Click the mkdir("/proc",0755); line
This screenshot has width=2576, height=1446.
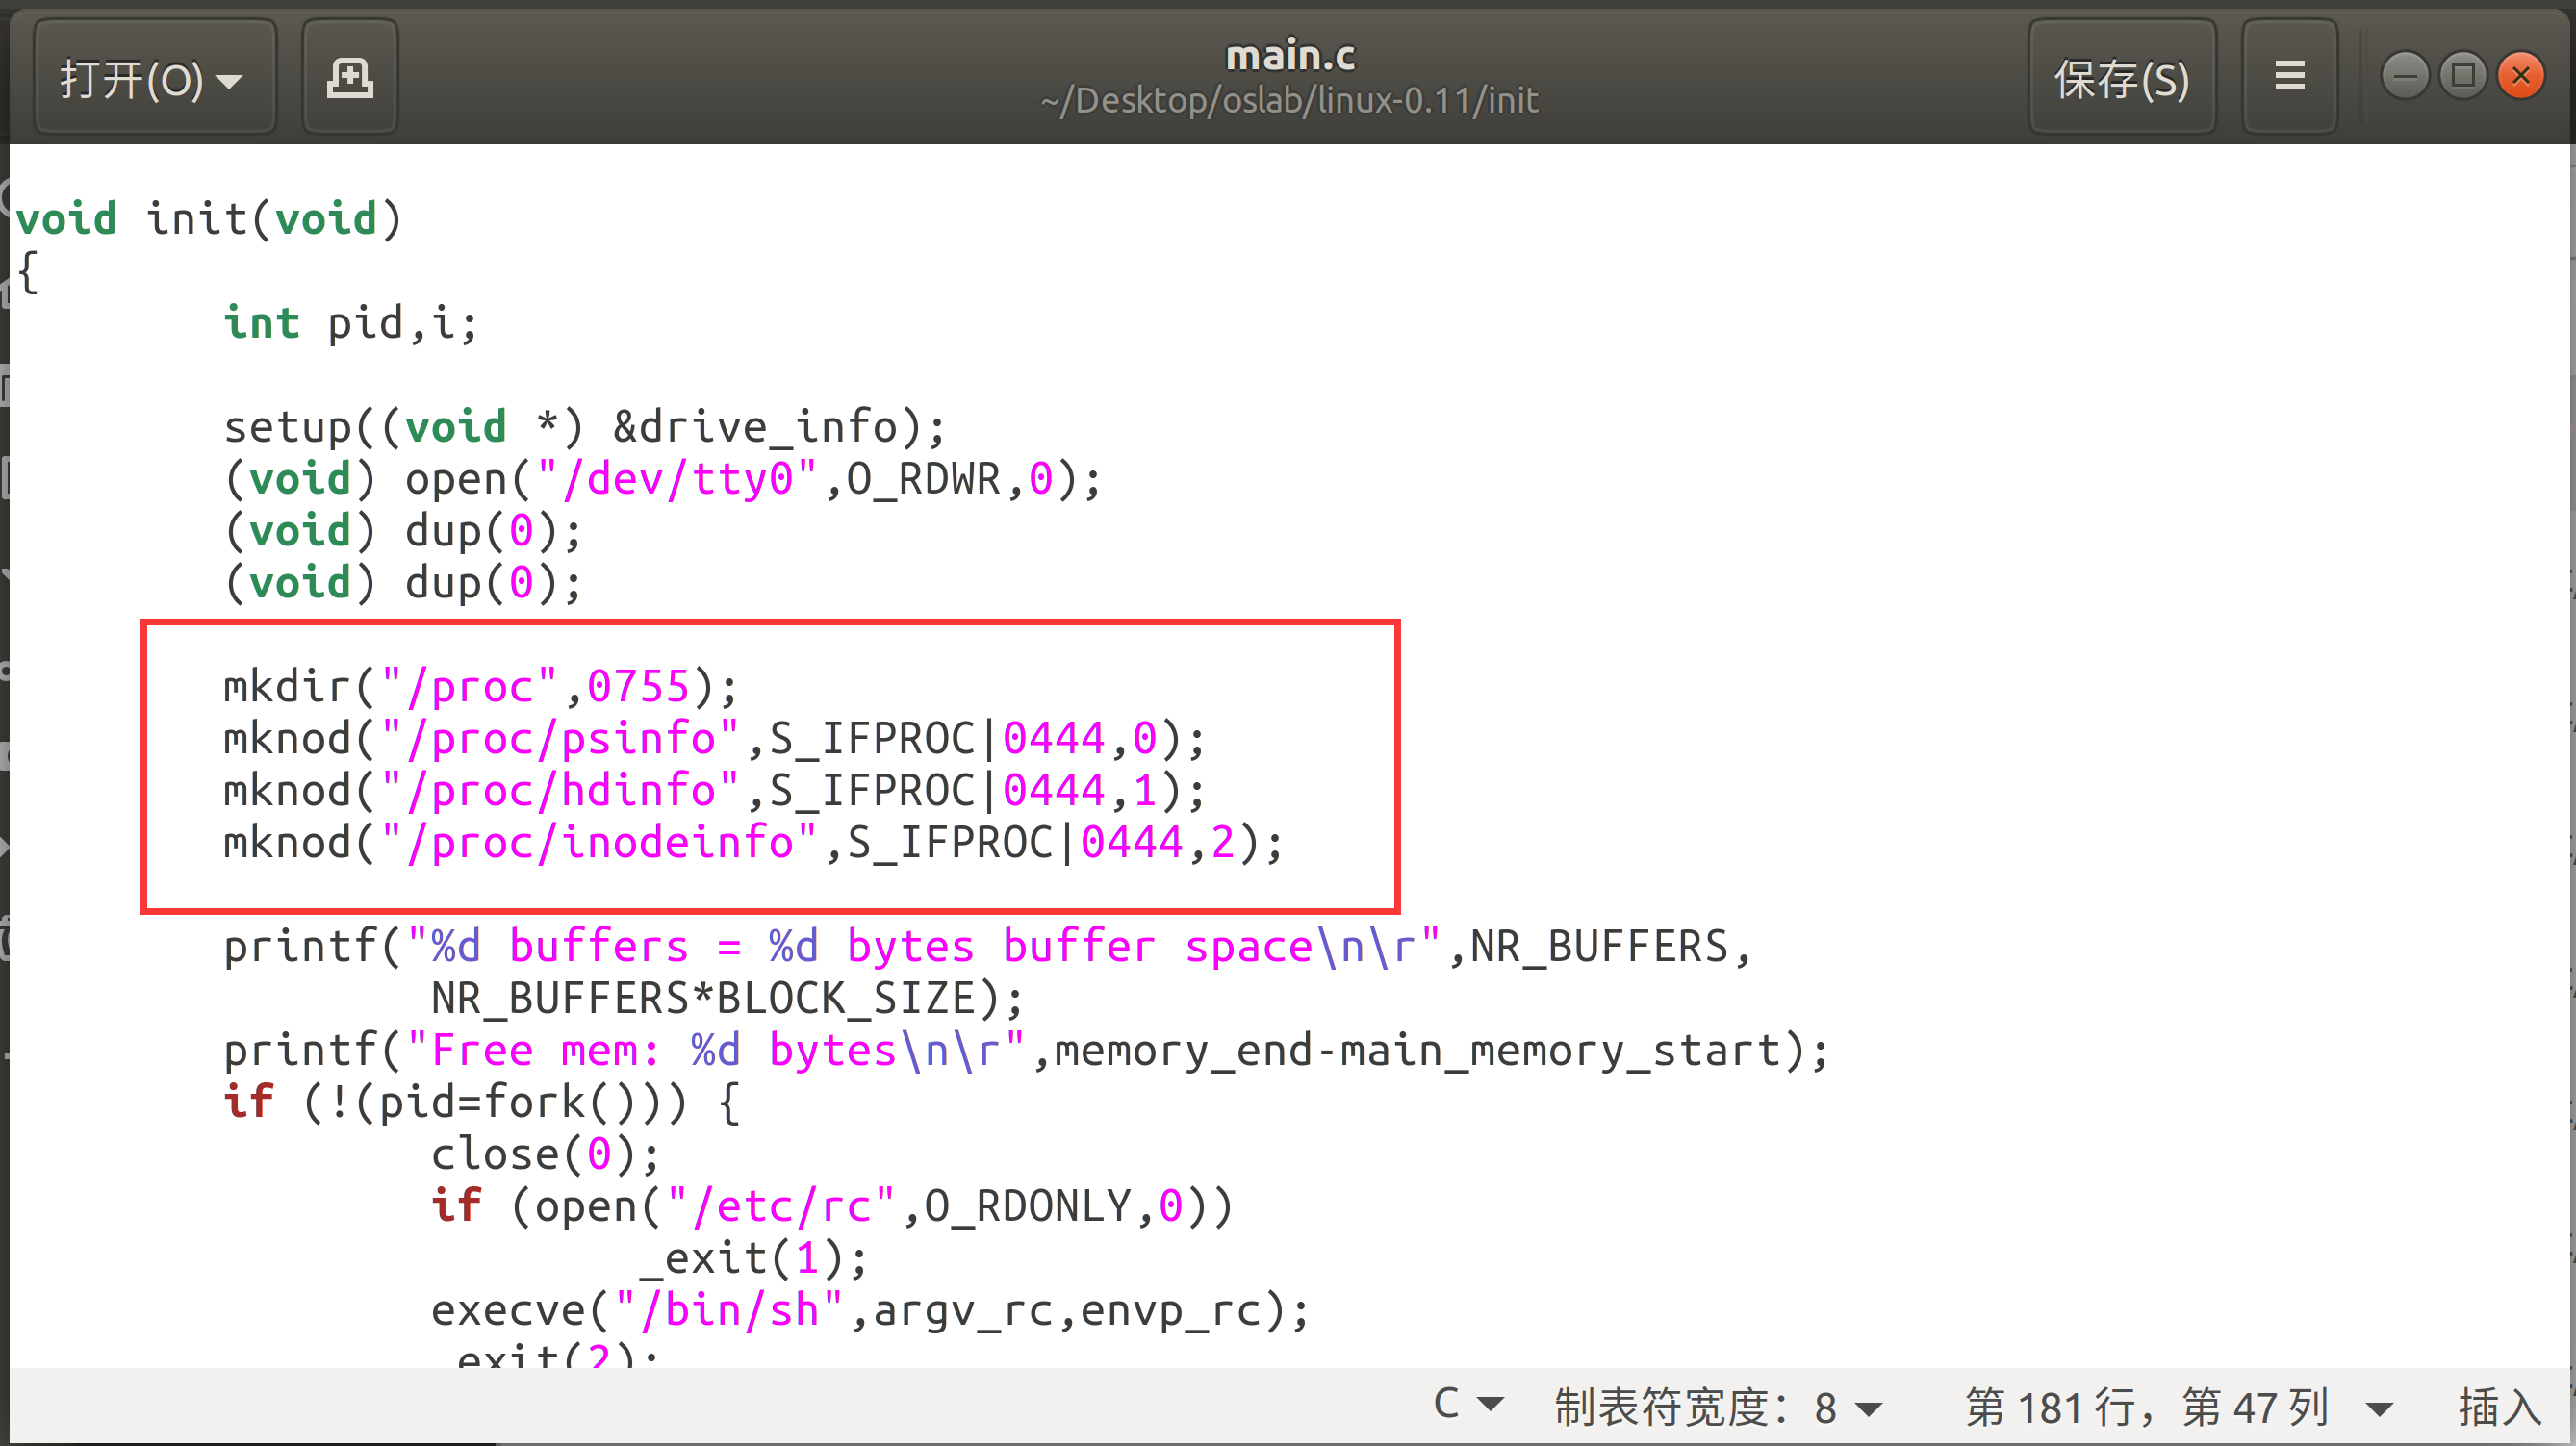pyautogui.click(x=481, y=687)
